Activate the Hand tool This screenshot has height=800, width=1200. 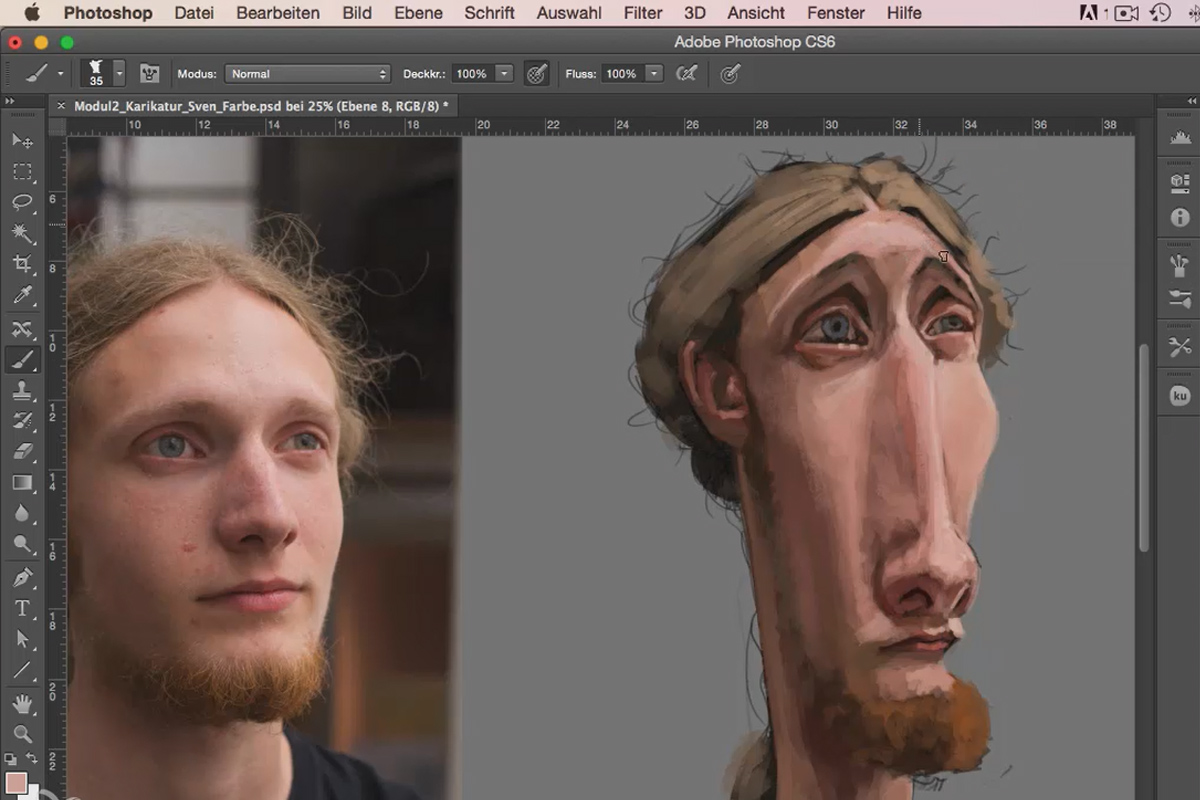click(x=22, y=704)
